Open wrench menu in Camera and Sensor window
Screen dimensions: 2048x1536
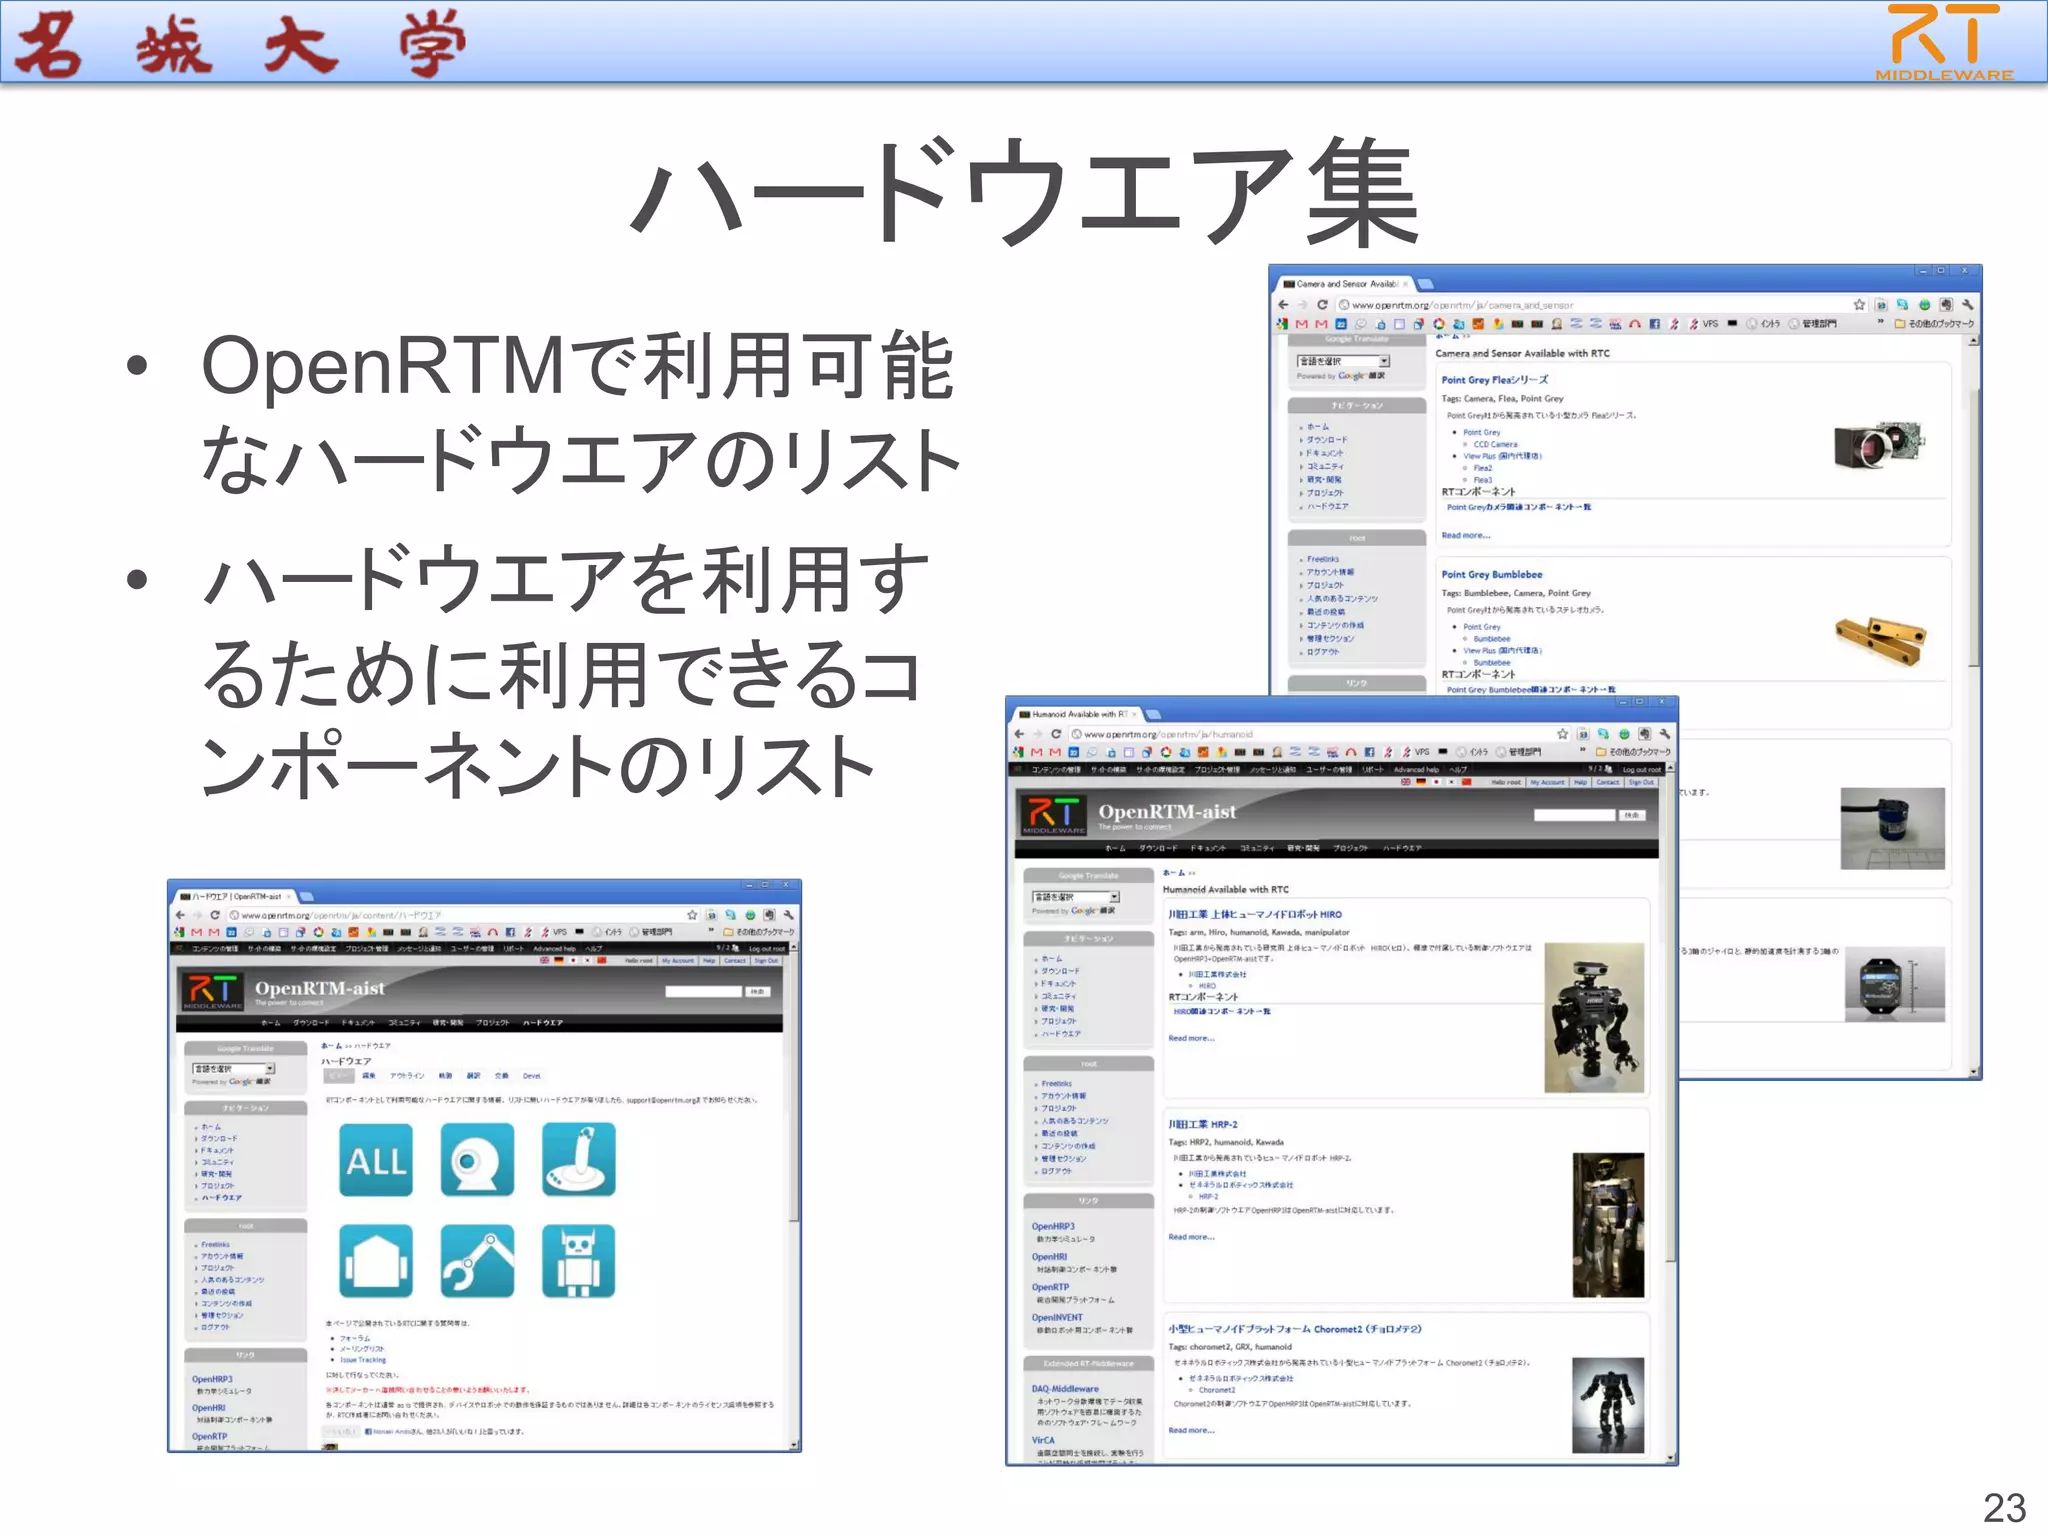tap(1967, 305)
